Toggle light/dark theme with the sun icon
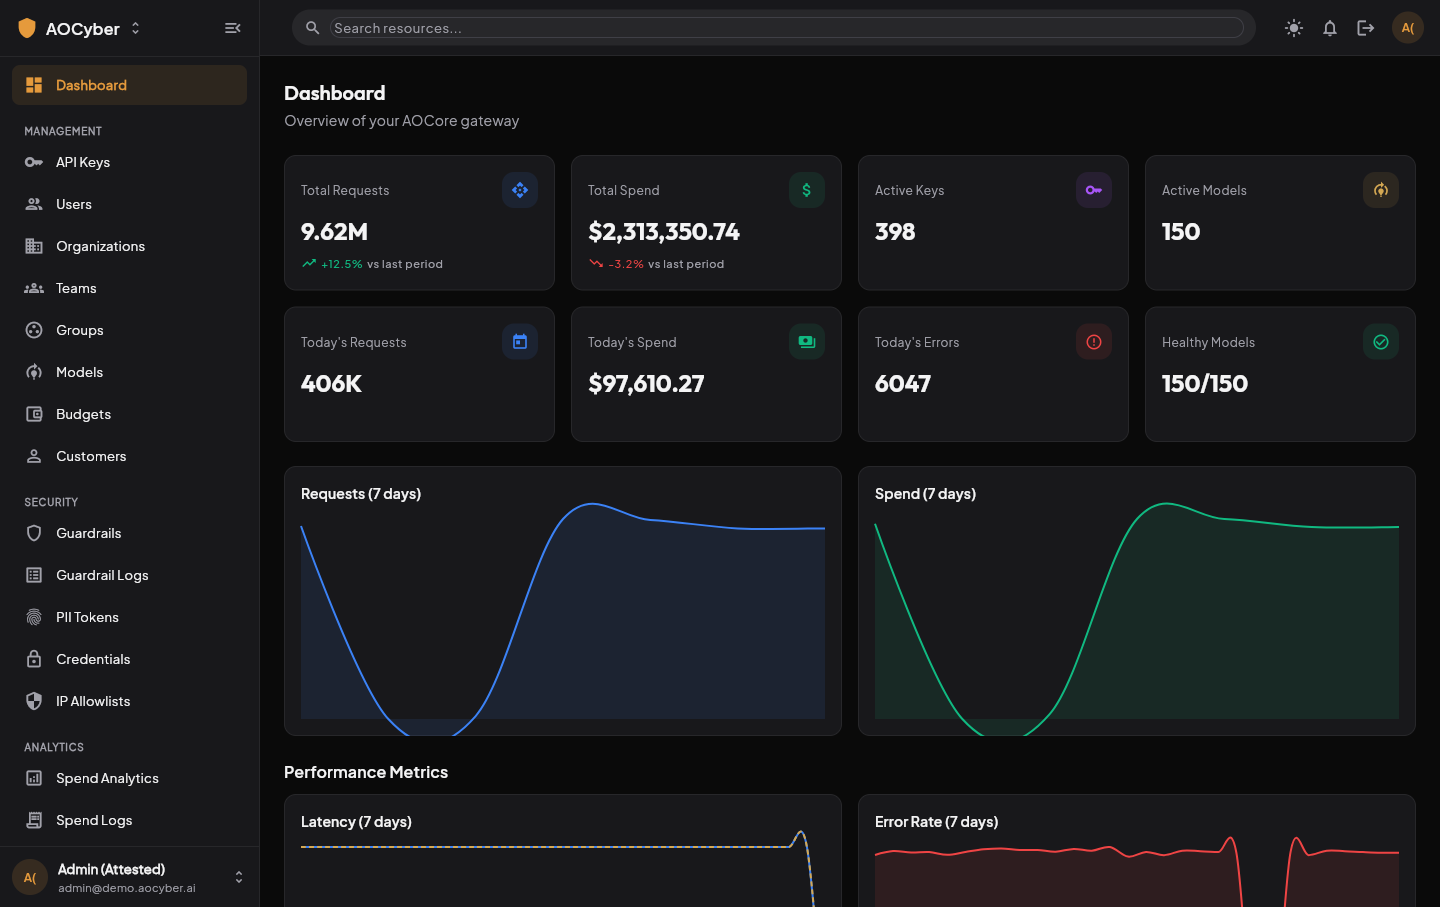Screen dimensions: 1440x907 tap(1294, 28)
